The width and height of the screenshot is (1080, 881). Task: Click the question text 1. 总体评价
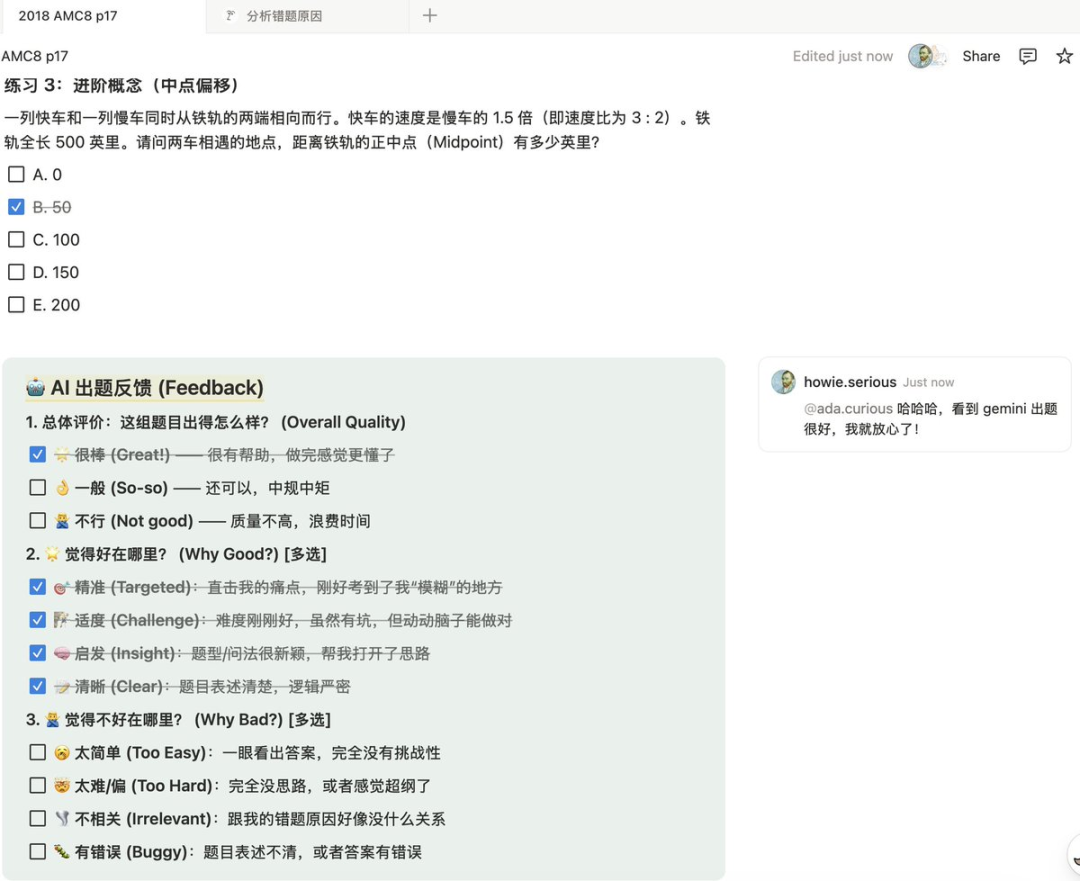click(215, 422)
